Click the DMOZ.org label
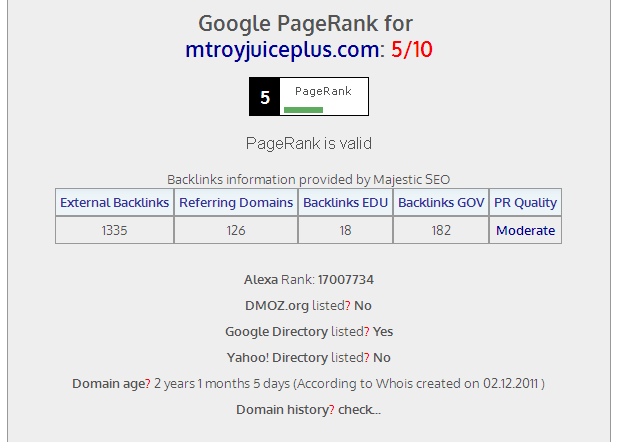 point(277,306)
